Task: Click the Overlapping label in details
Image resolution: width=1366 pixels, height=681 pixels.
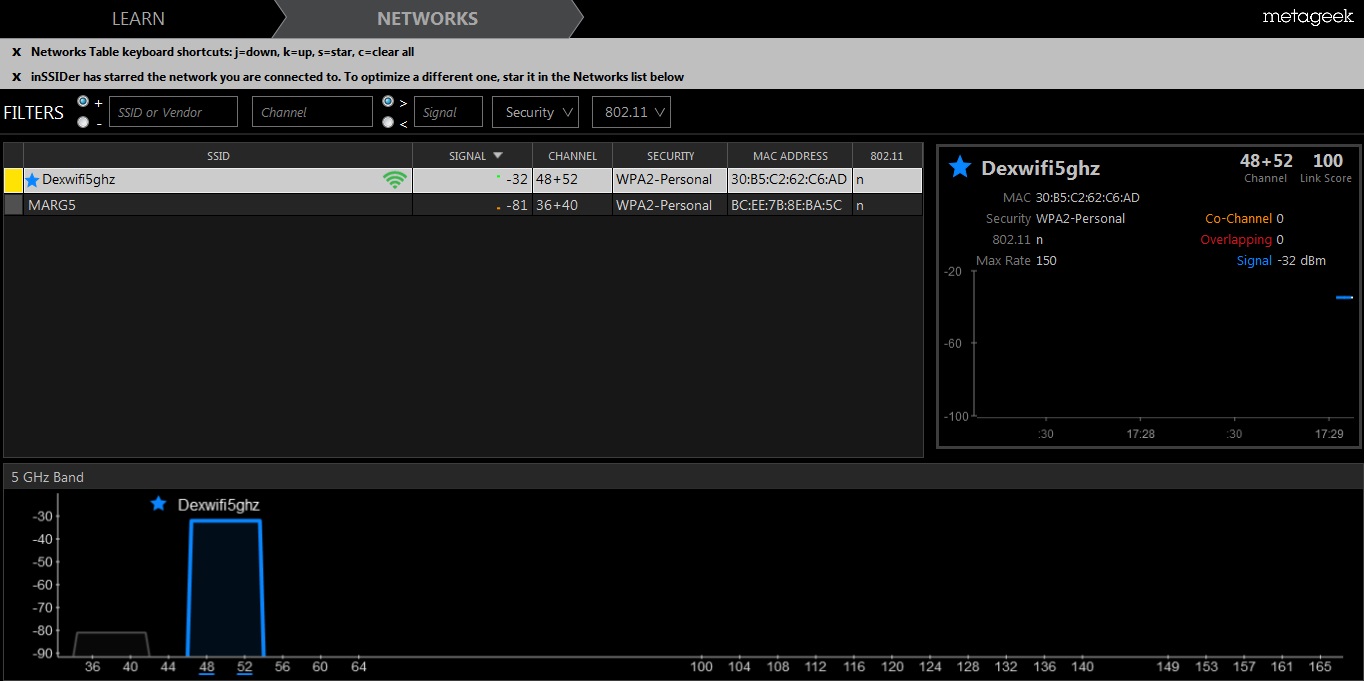Action: click(x=1236, y=240)
